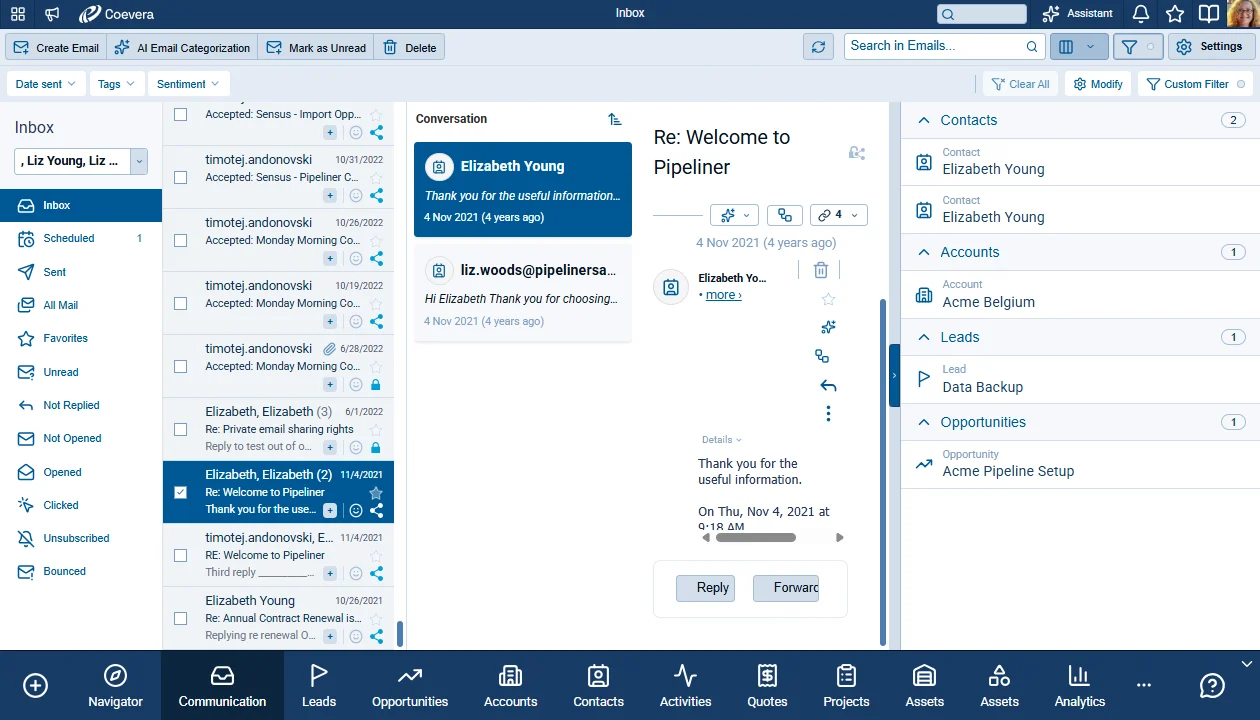Click the email list vertical scrollbar

tap(400, 634)
